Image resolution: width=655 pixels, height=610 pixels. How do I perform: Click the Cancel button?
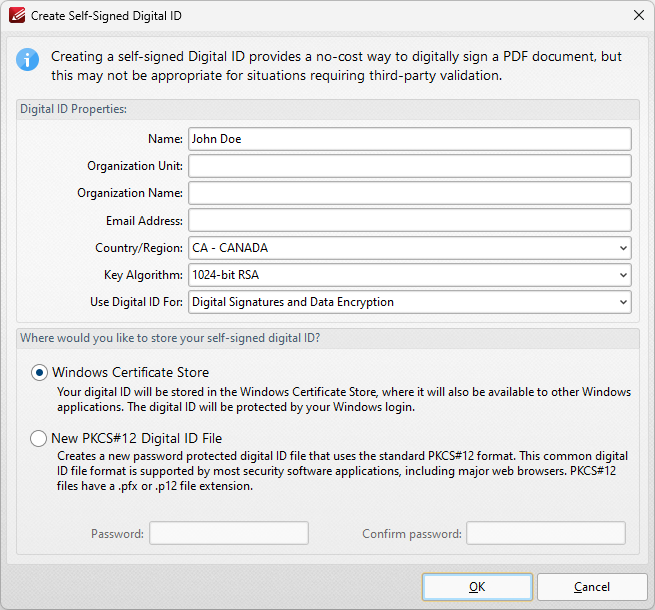click(592, 587)
